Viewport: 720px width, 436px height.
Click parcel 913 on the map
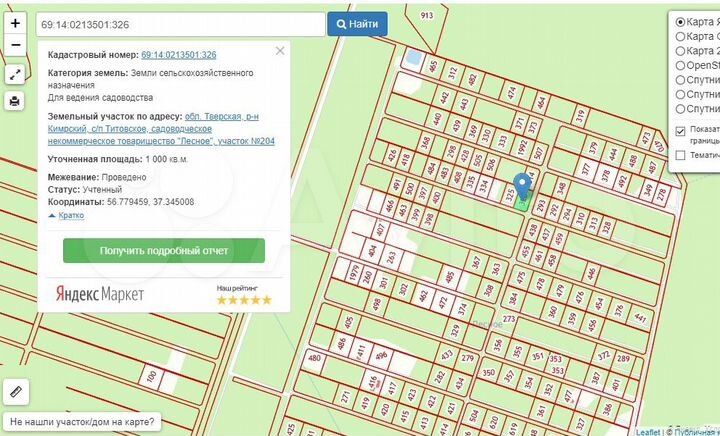427,16
